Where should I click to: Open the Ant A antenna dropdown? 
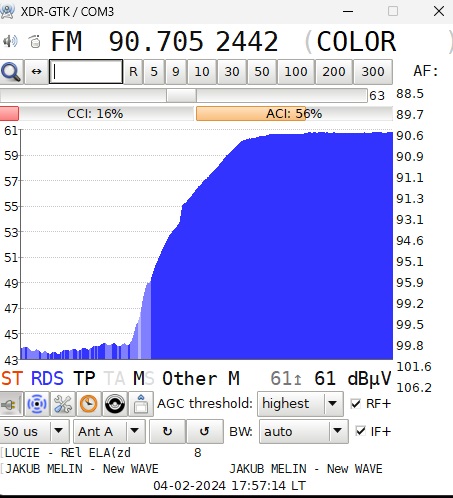pyautogui.click(x=109, y=431)
